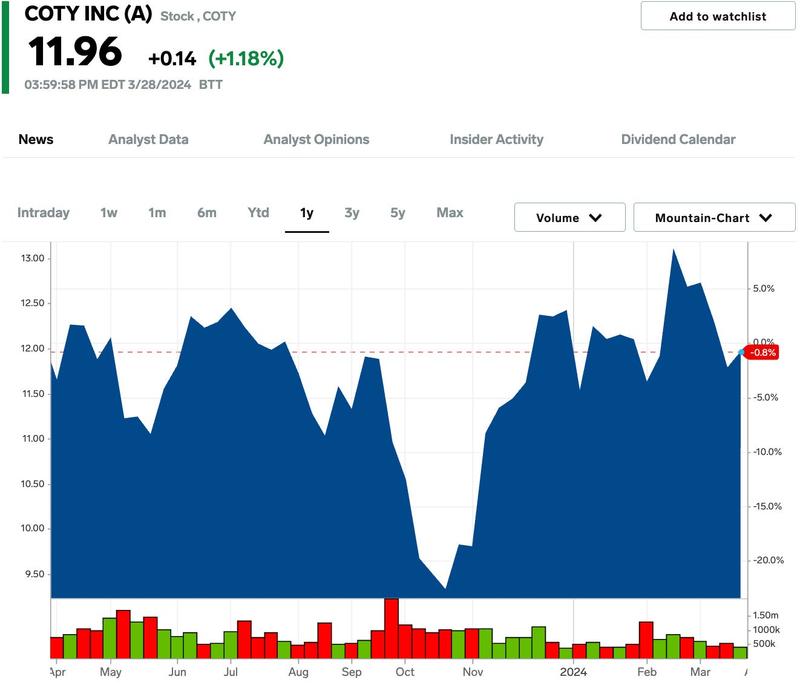Click the 'Stock , COTY' label
Screen dimensions: 800x697
click(198, 16)
